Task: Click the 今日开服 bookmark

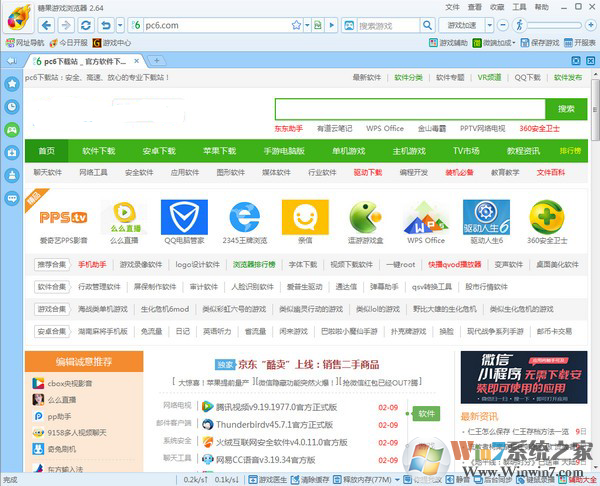Action: [68, 42]
